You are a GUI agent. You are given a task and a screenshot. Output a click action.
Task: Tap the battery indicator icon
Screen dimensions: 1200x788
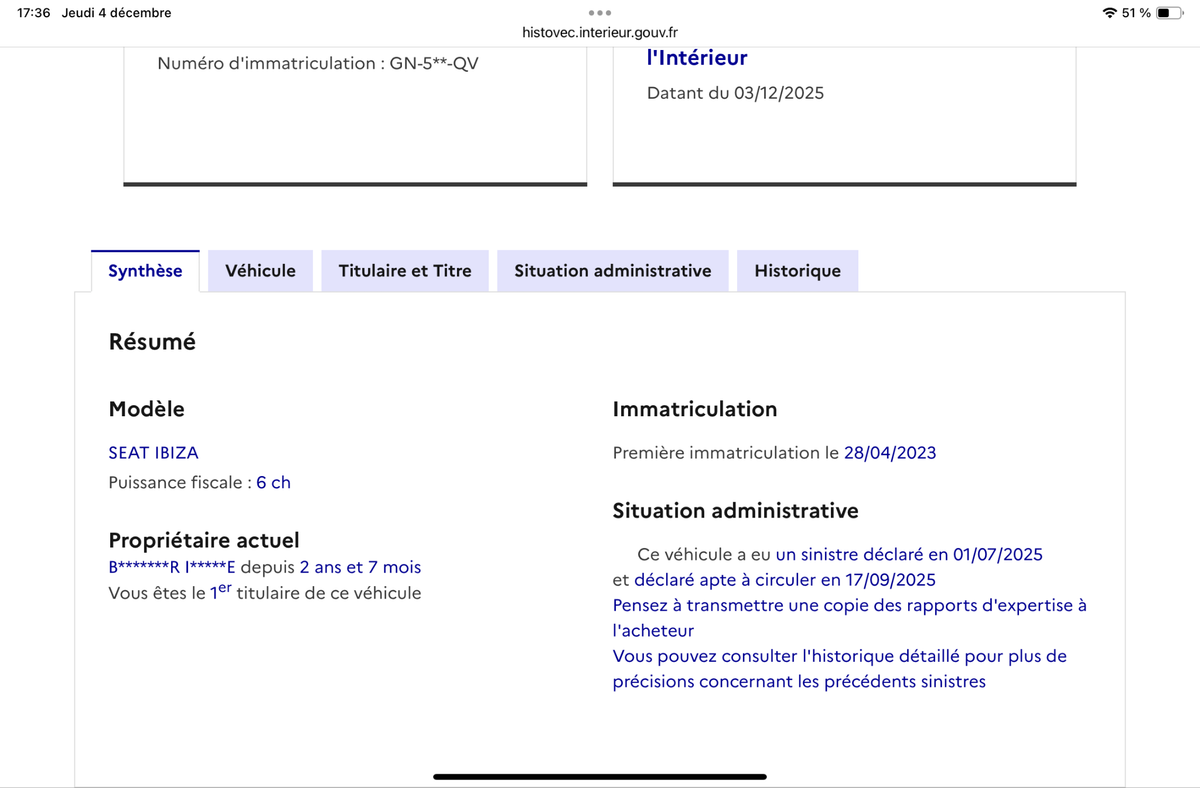point(1170,13)
